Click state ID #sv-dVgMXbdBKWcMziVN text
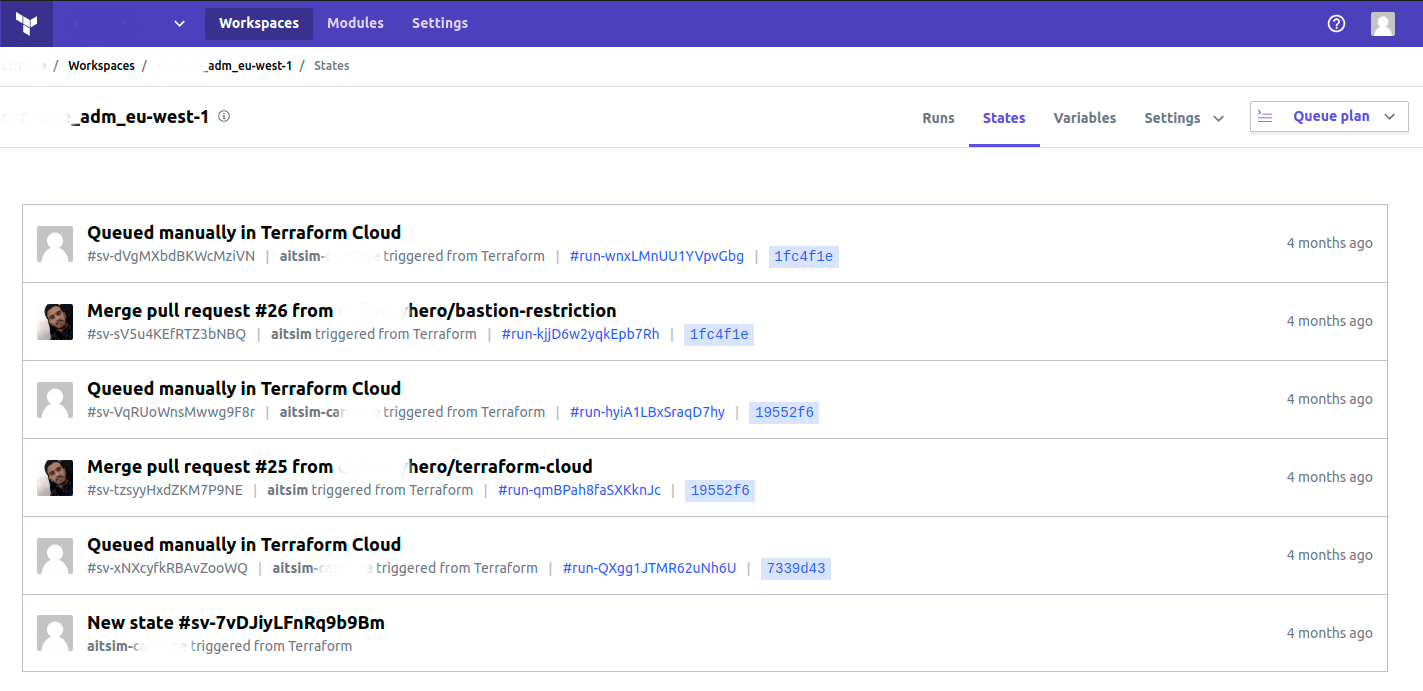The image size is (1423, 691). pos(171,256)
